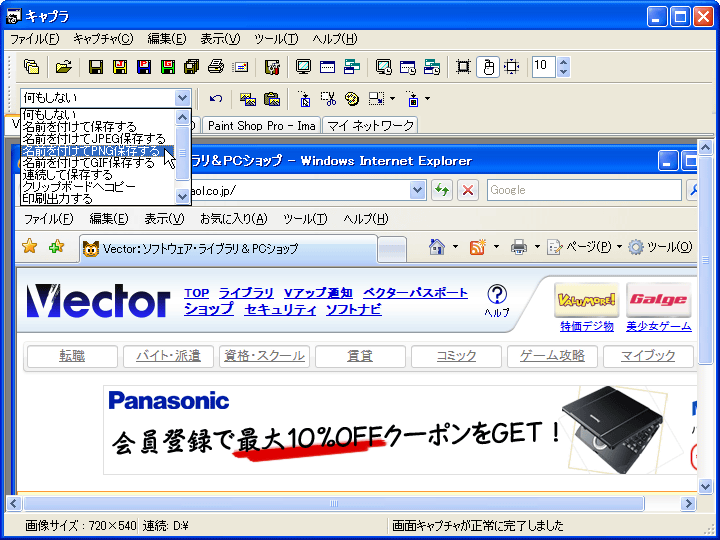
Task: Click the image view's vertical scroll-down arrow
Action: click(705, 486)
